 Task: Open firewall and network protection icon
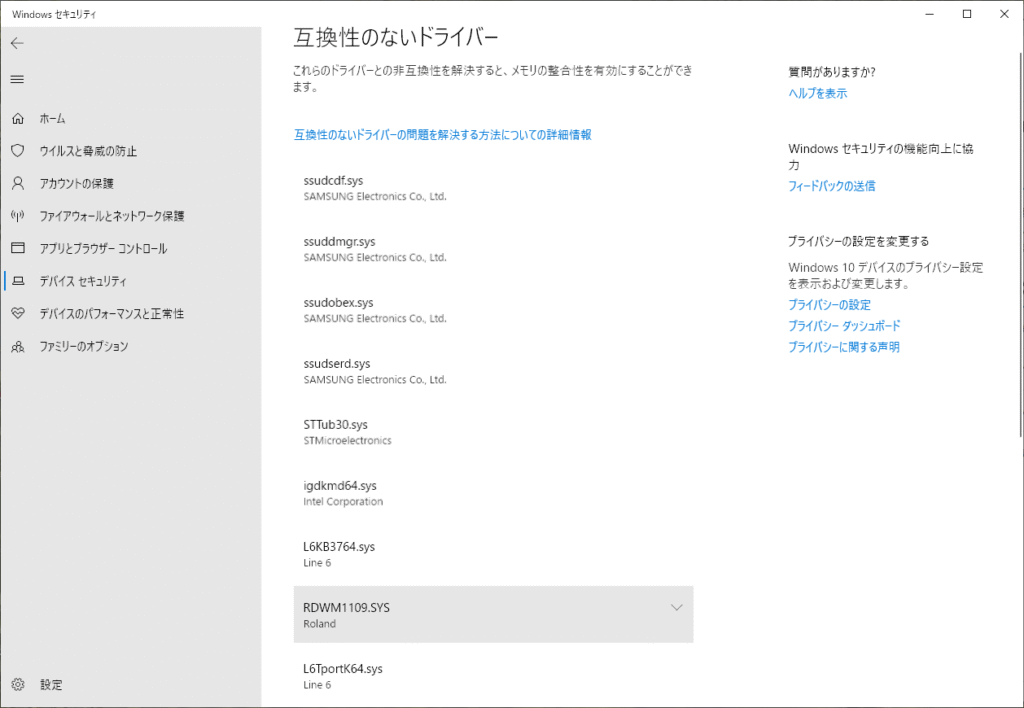[17, 216]
